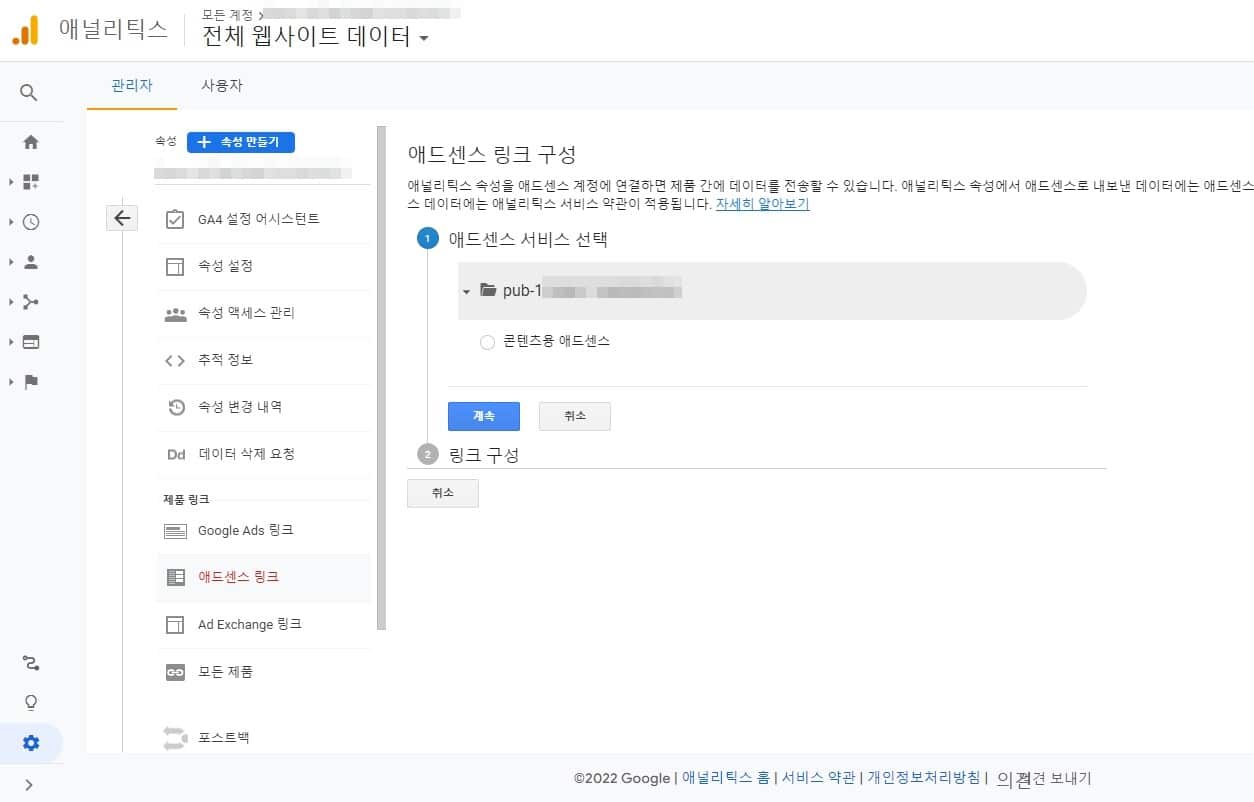Click the 링크 구성 step heading
This screenshot has height=802, width=1254.
[484, 455]
